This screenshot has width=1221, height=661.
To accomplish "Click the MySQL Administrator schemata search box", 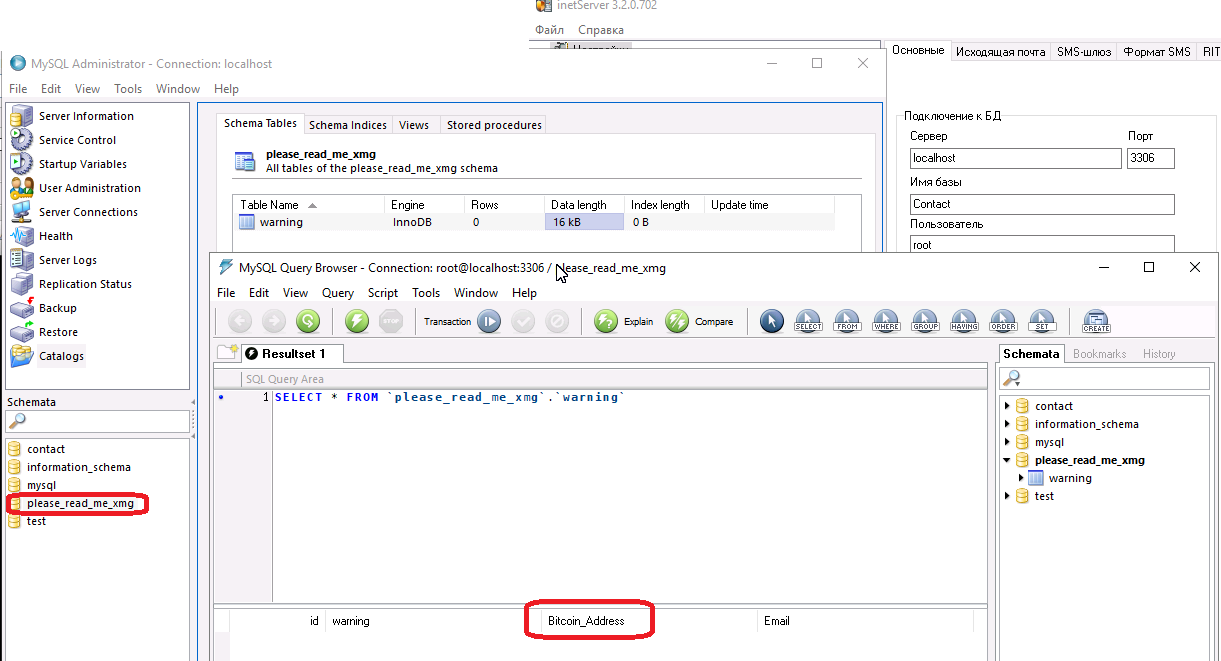I will [98, 421].
